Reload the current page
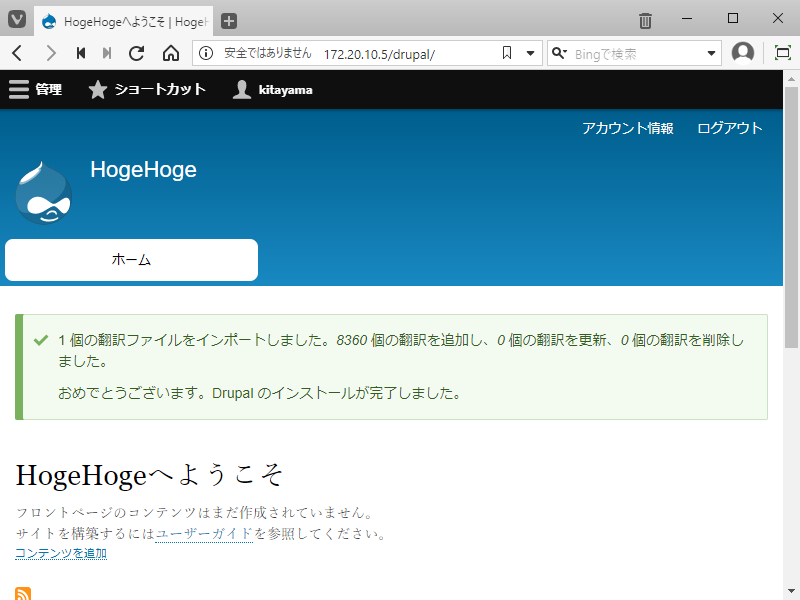The height and width of the screenshot is (600, 800). coord(136,53)
